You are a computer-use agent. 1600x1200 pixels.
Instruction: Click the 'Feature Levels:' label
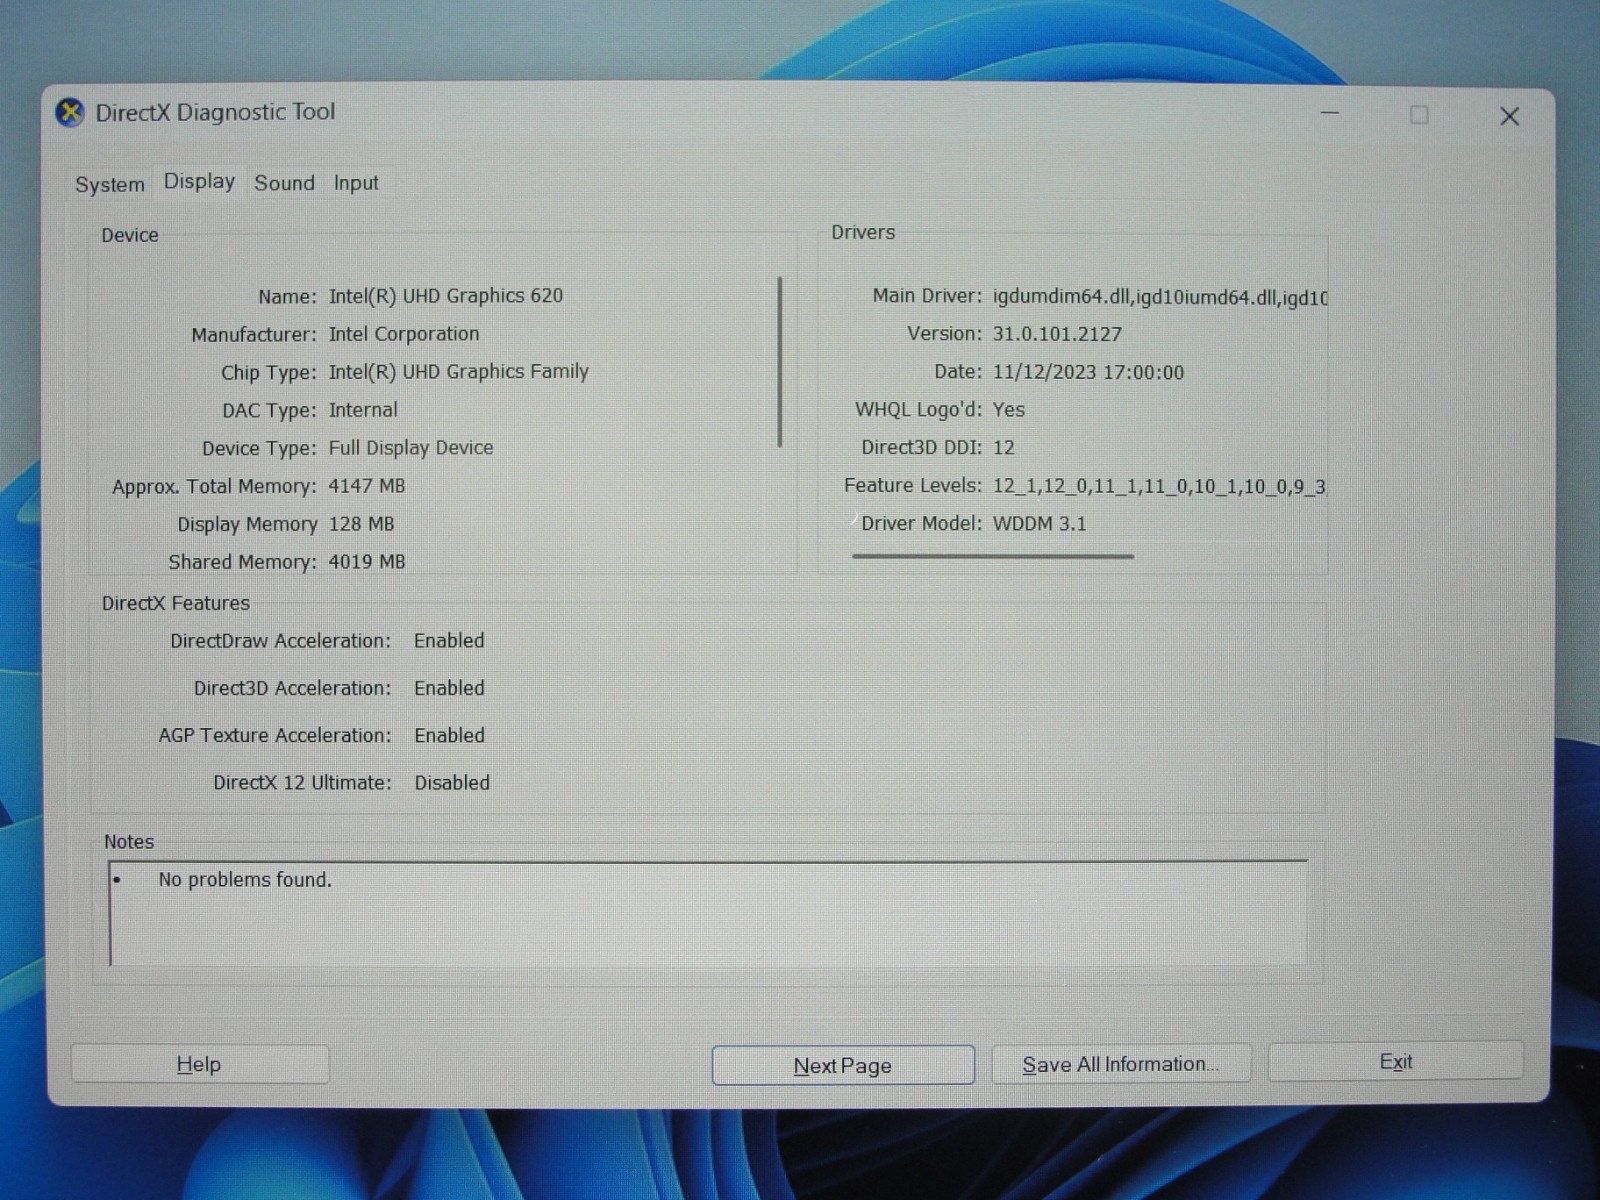click(913, 486)
